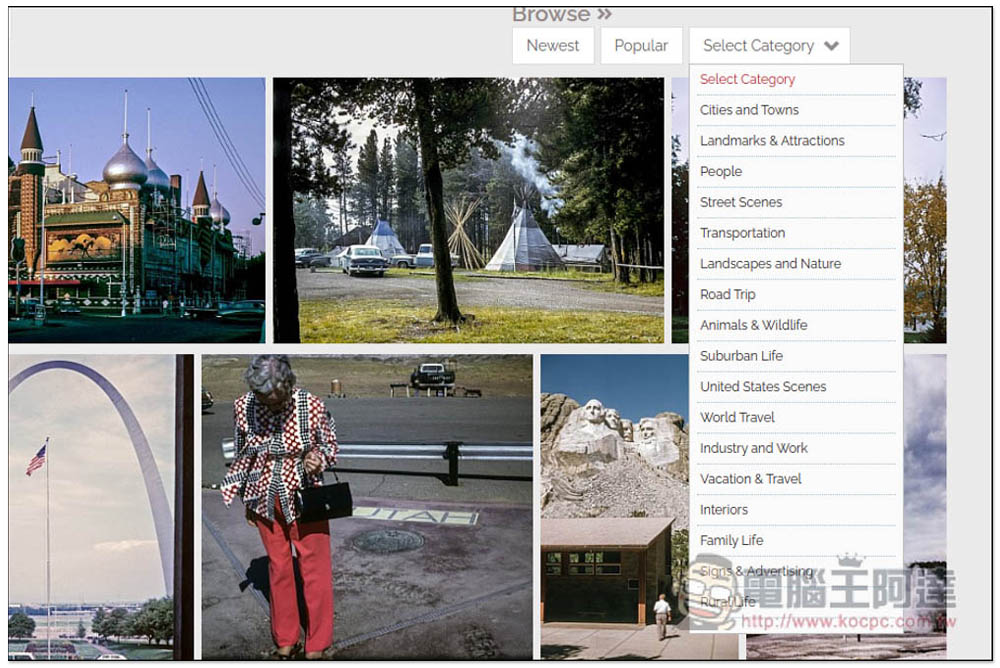Click the Newest button

(x=552, y=46)
